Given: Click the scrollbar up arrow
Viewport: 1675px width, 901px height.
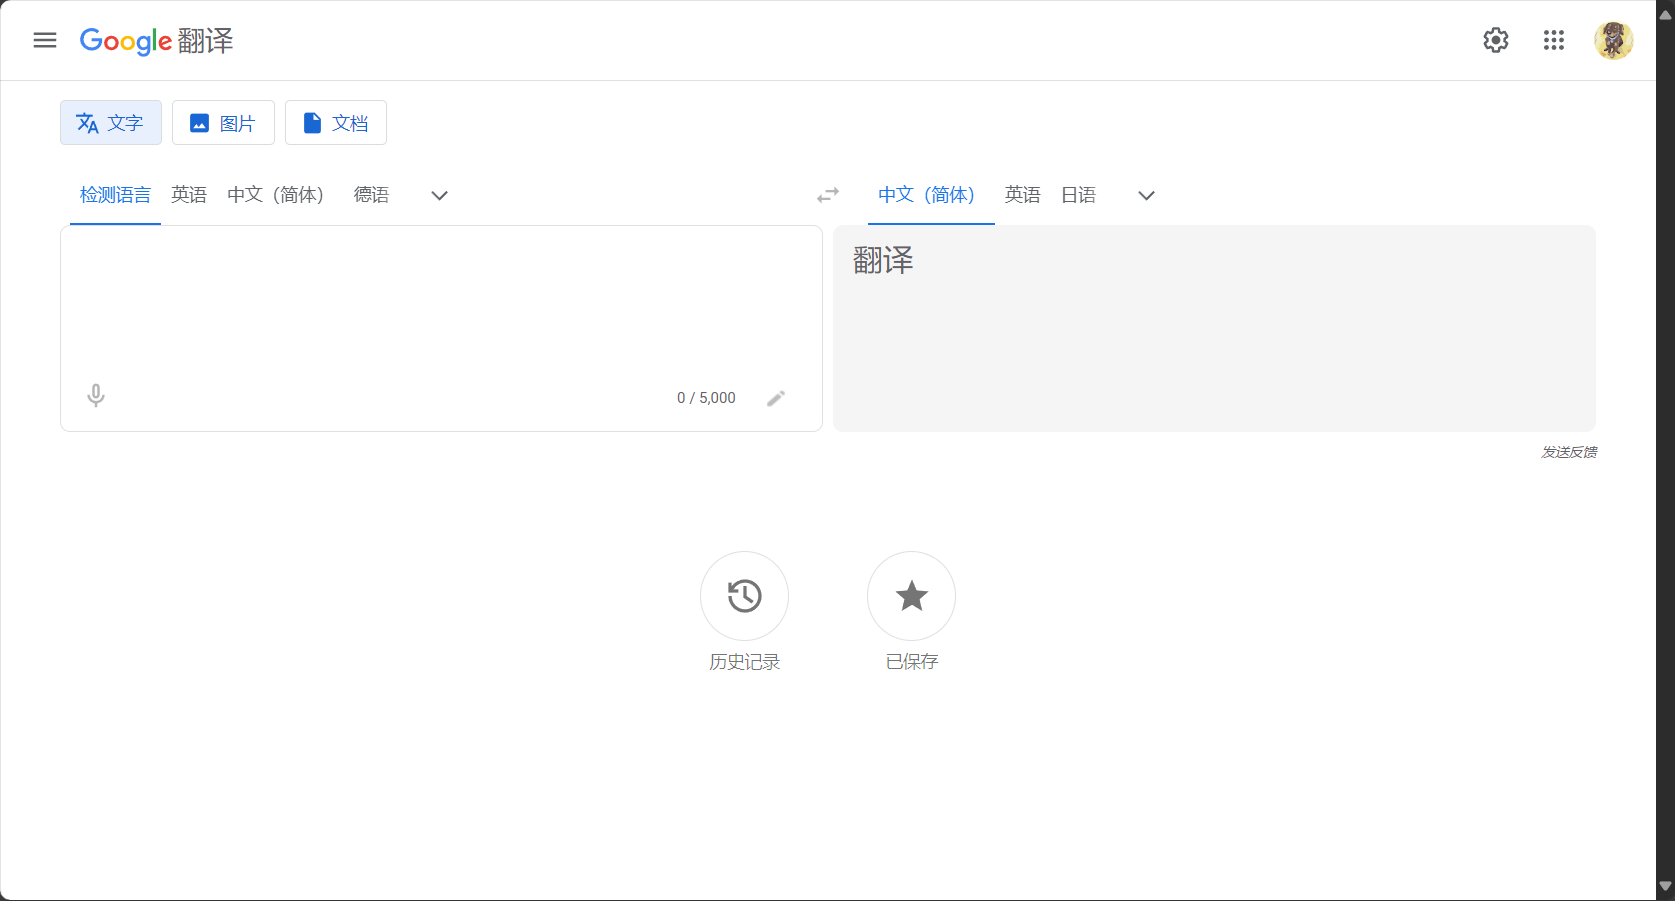Looking at the screenshot, I should coord(1665,13).
